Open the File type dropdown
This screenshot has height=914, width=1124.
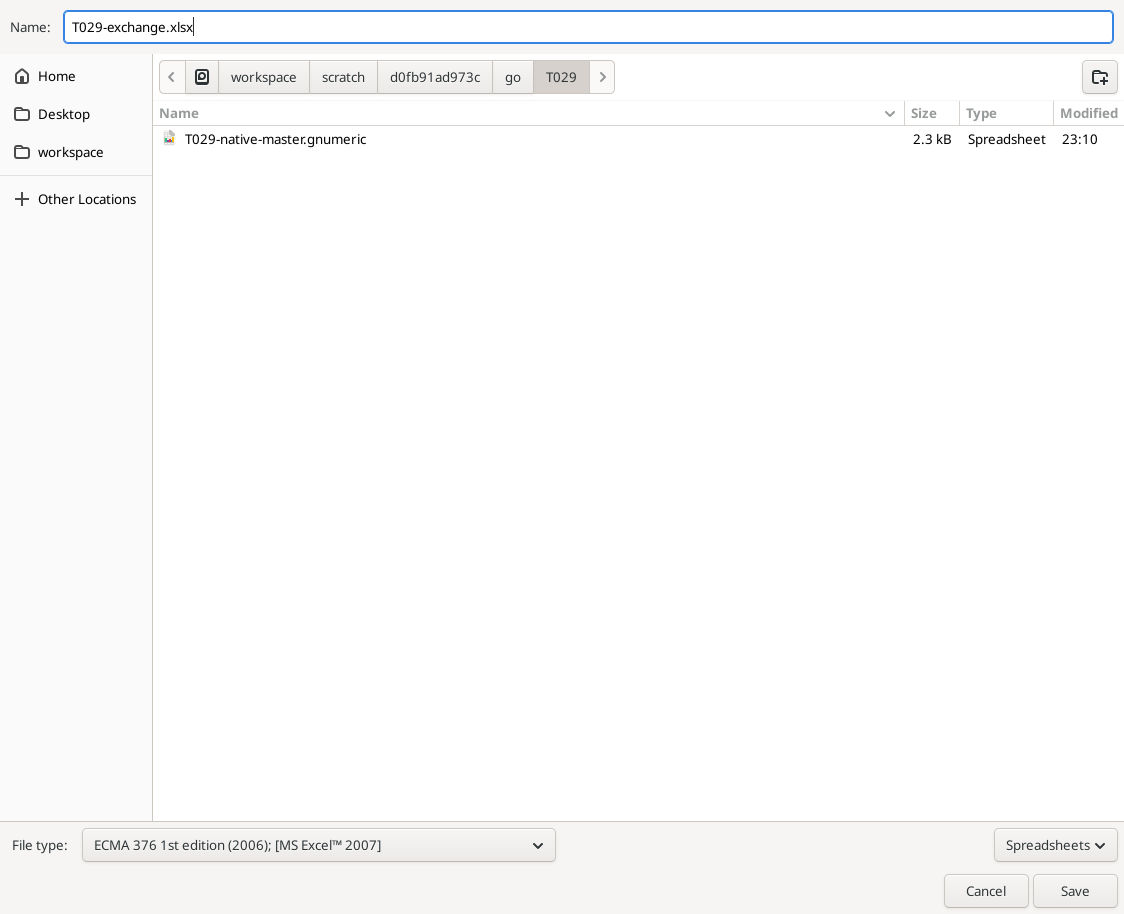click(x=318, y=845)
